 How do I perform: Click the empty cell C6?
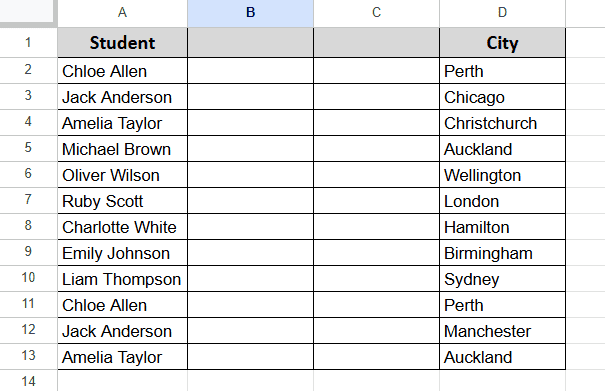[x=376, y=175]
